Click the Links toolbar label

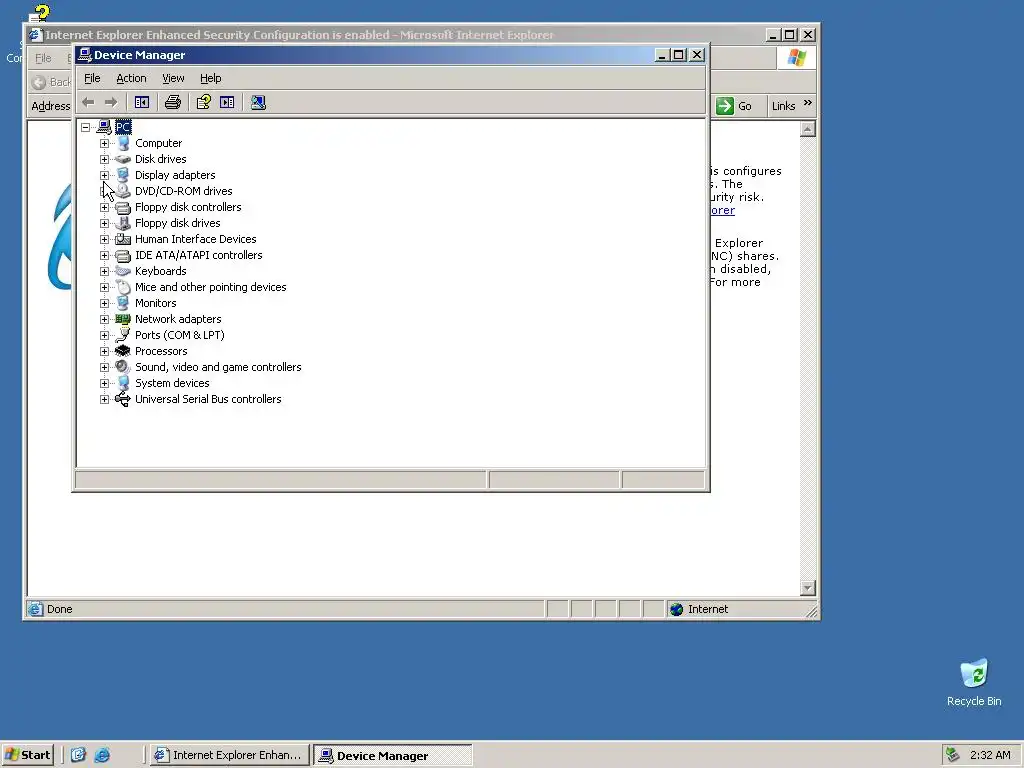tap(783, 106)
